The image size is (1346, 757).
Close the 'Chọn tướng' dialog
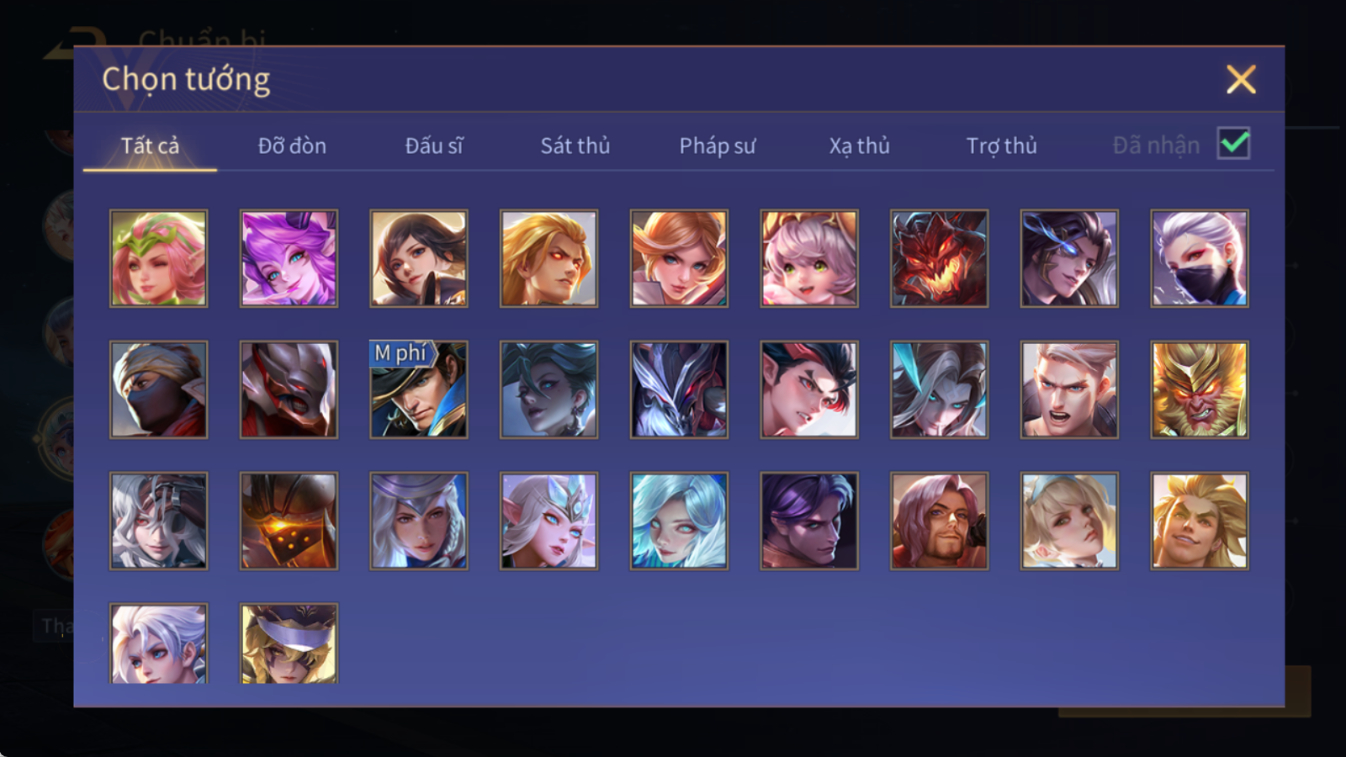tap(1241, 79)
